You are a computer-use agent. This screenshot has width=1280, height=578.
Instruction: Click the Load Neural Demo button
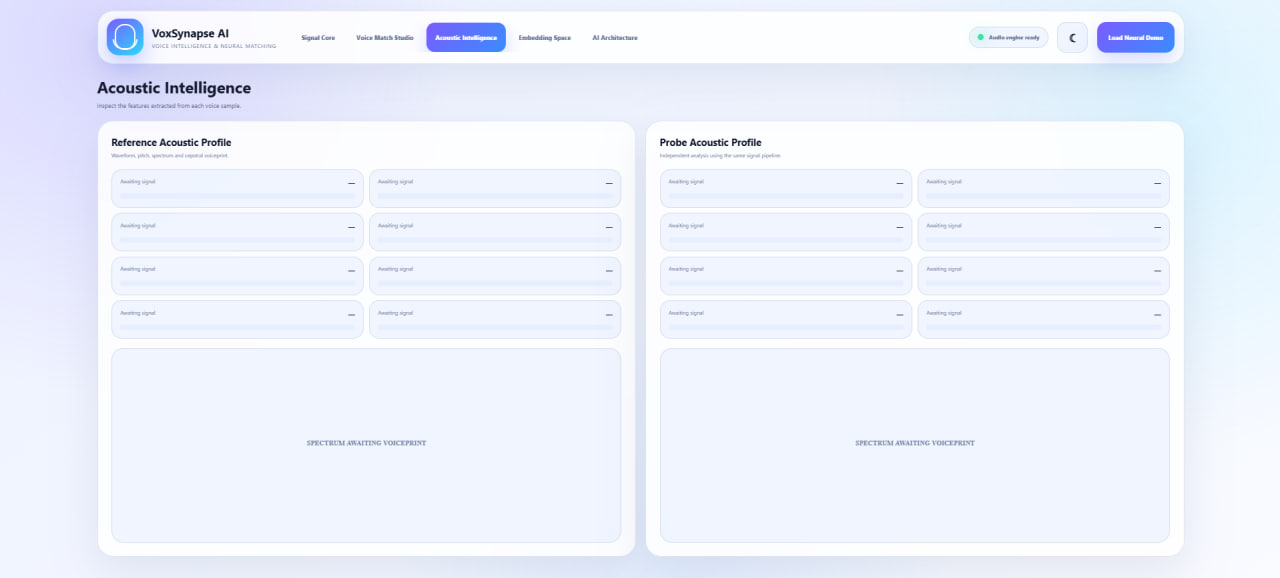(1135, 37)
